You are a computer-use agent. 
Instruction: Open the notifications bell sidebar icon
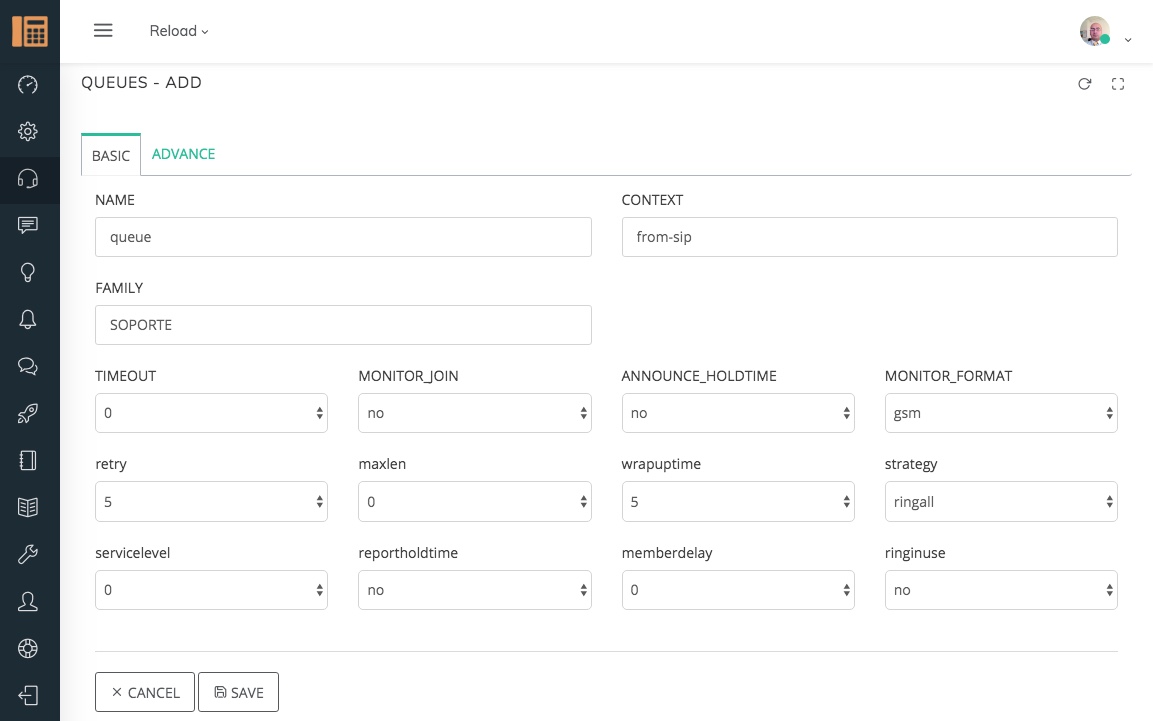click(x=28, y=319)
